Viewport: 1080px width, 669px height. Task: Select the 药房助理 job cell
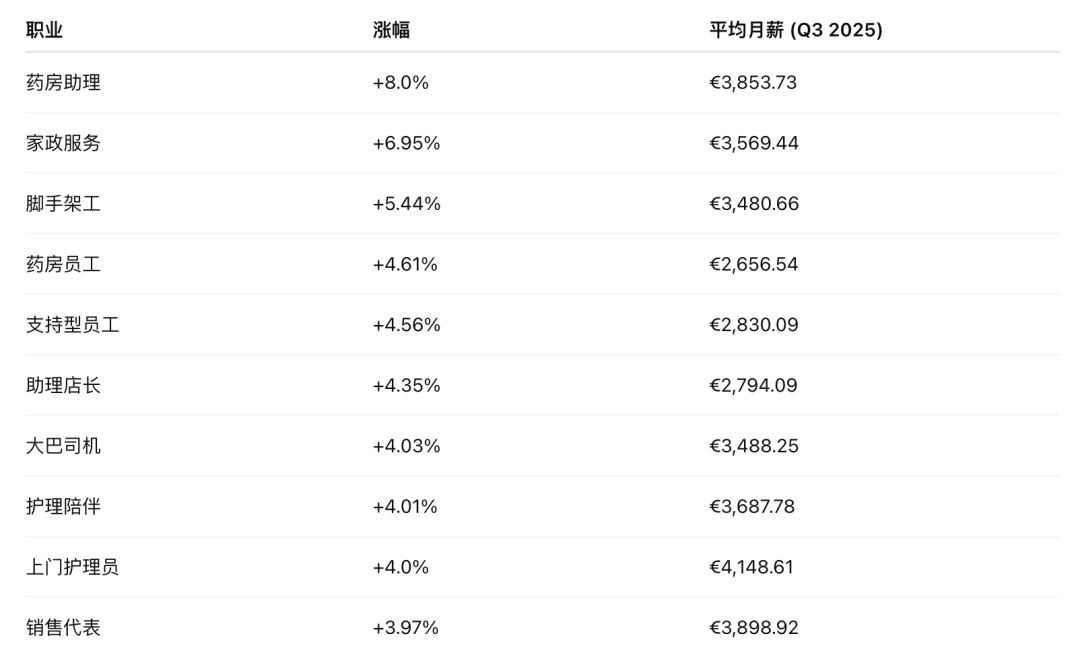tap(63, 83)
